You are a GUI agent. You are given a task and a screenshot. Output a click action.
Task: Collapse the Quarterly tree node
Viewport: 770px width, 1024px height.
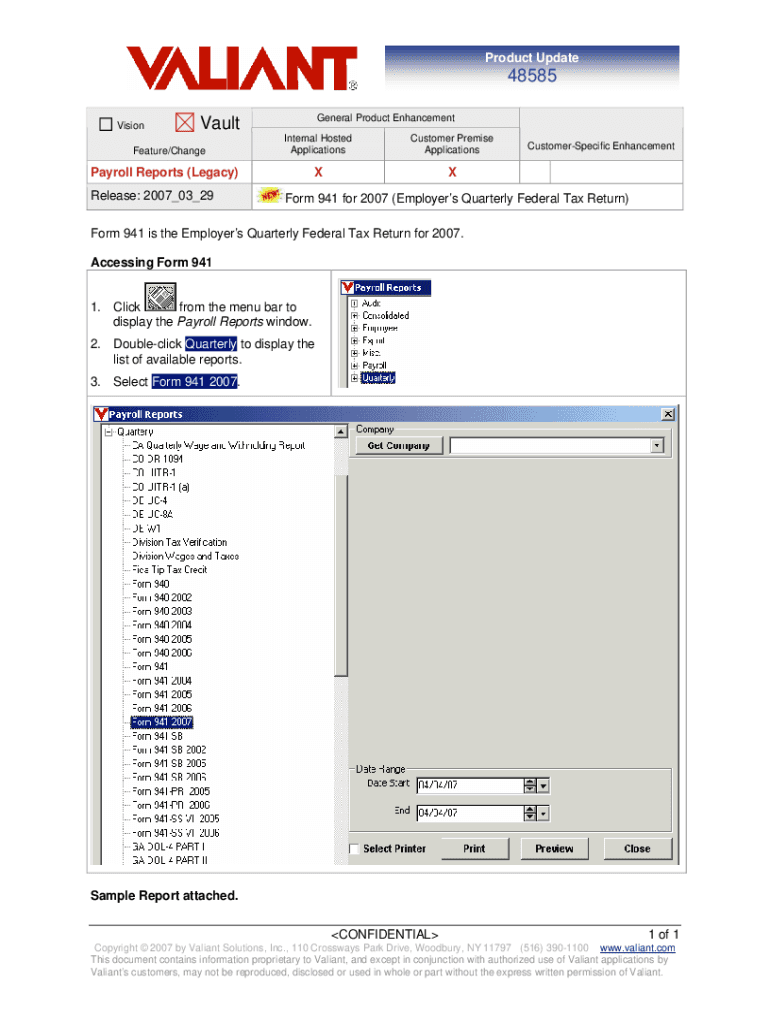(x=109, y=432)
